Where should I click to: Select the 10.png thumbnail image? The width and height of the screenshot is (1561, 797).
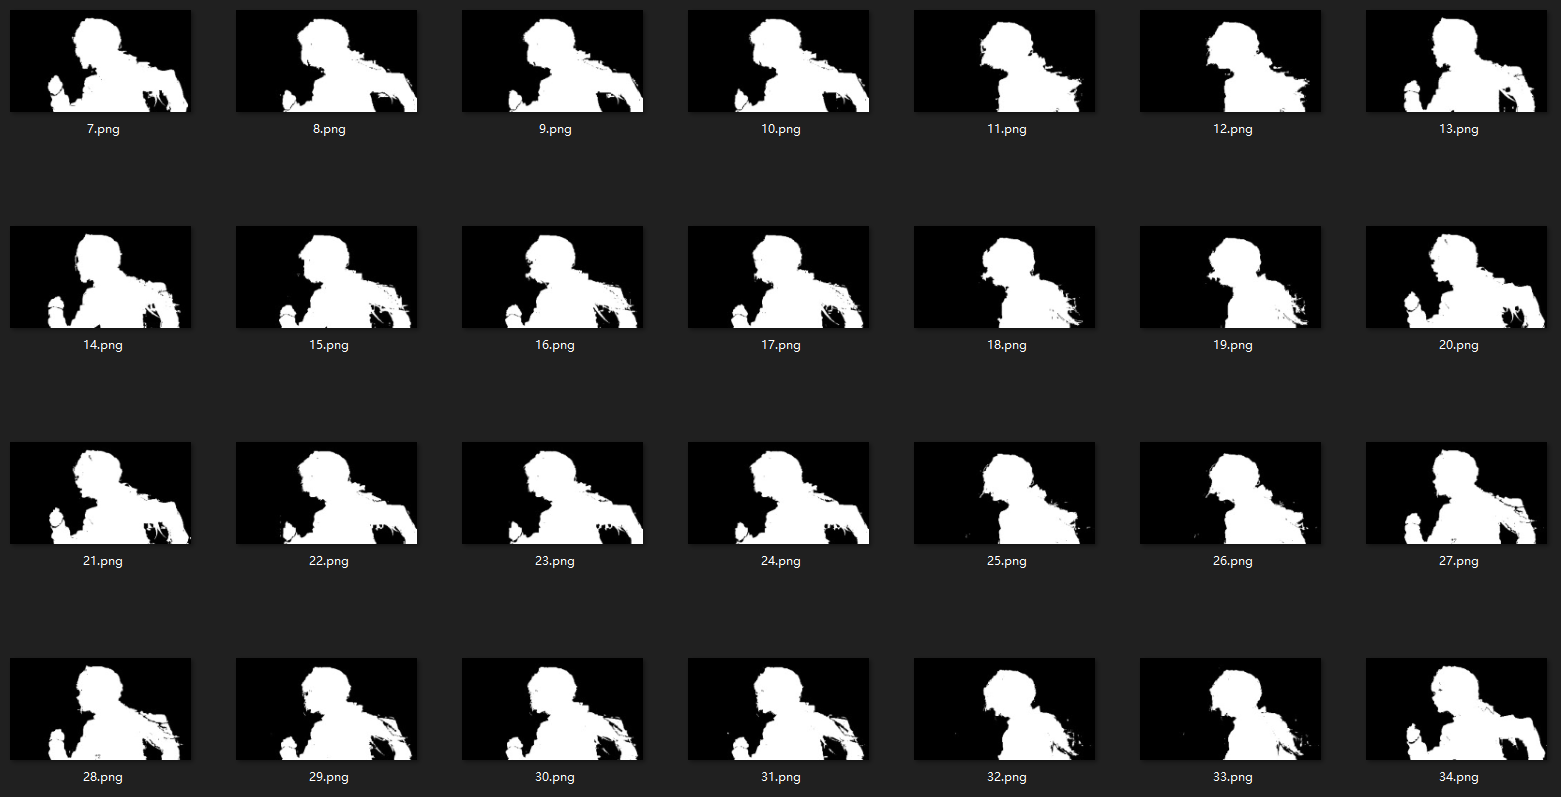click(778, 61)
